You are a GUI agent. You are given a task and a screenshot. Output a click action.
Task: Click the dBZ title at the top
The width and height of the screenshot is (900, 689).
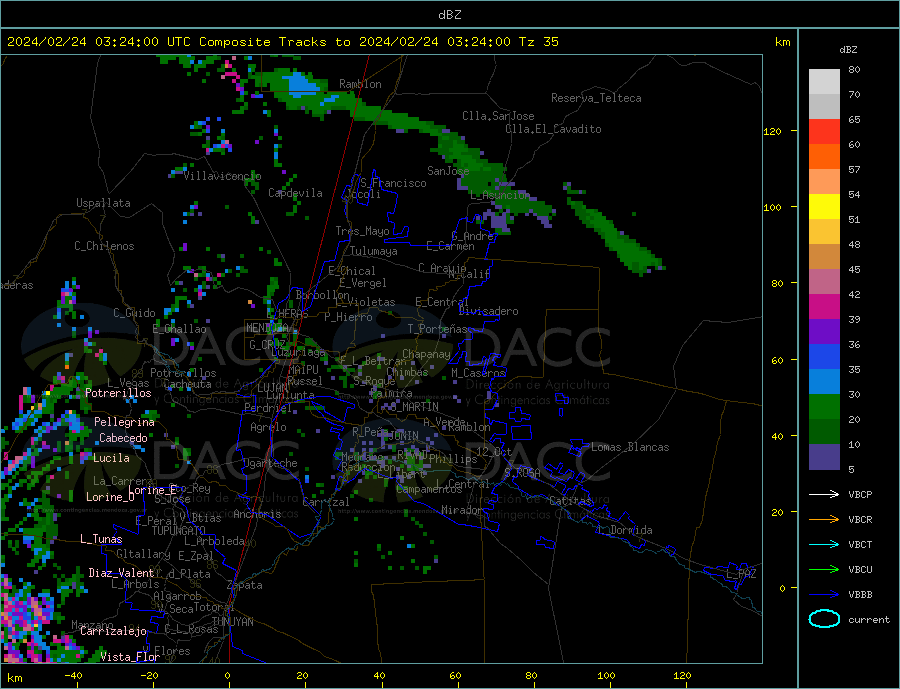click(x=449, y=15)
